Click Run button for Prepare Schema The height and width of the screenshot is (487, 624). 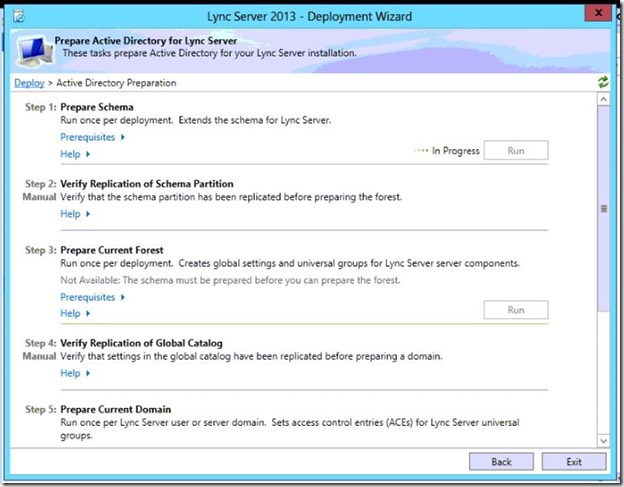pos(516,150)
